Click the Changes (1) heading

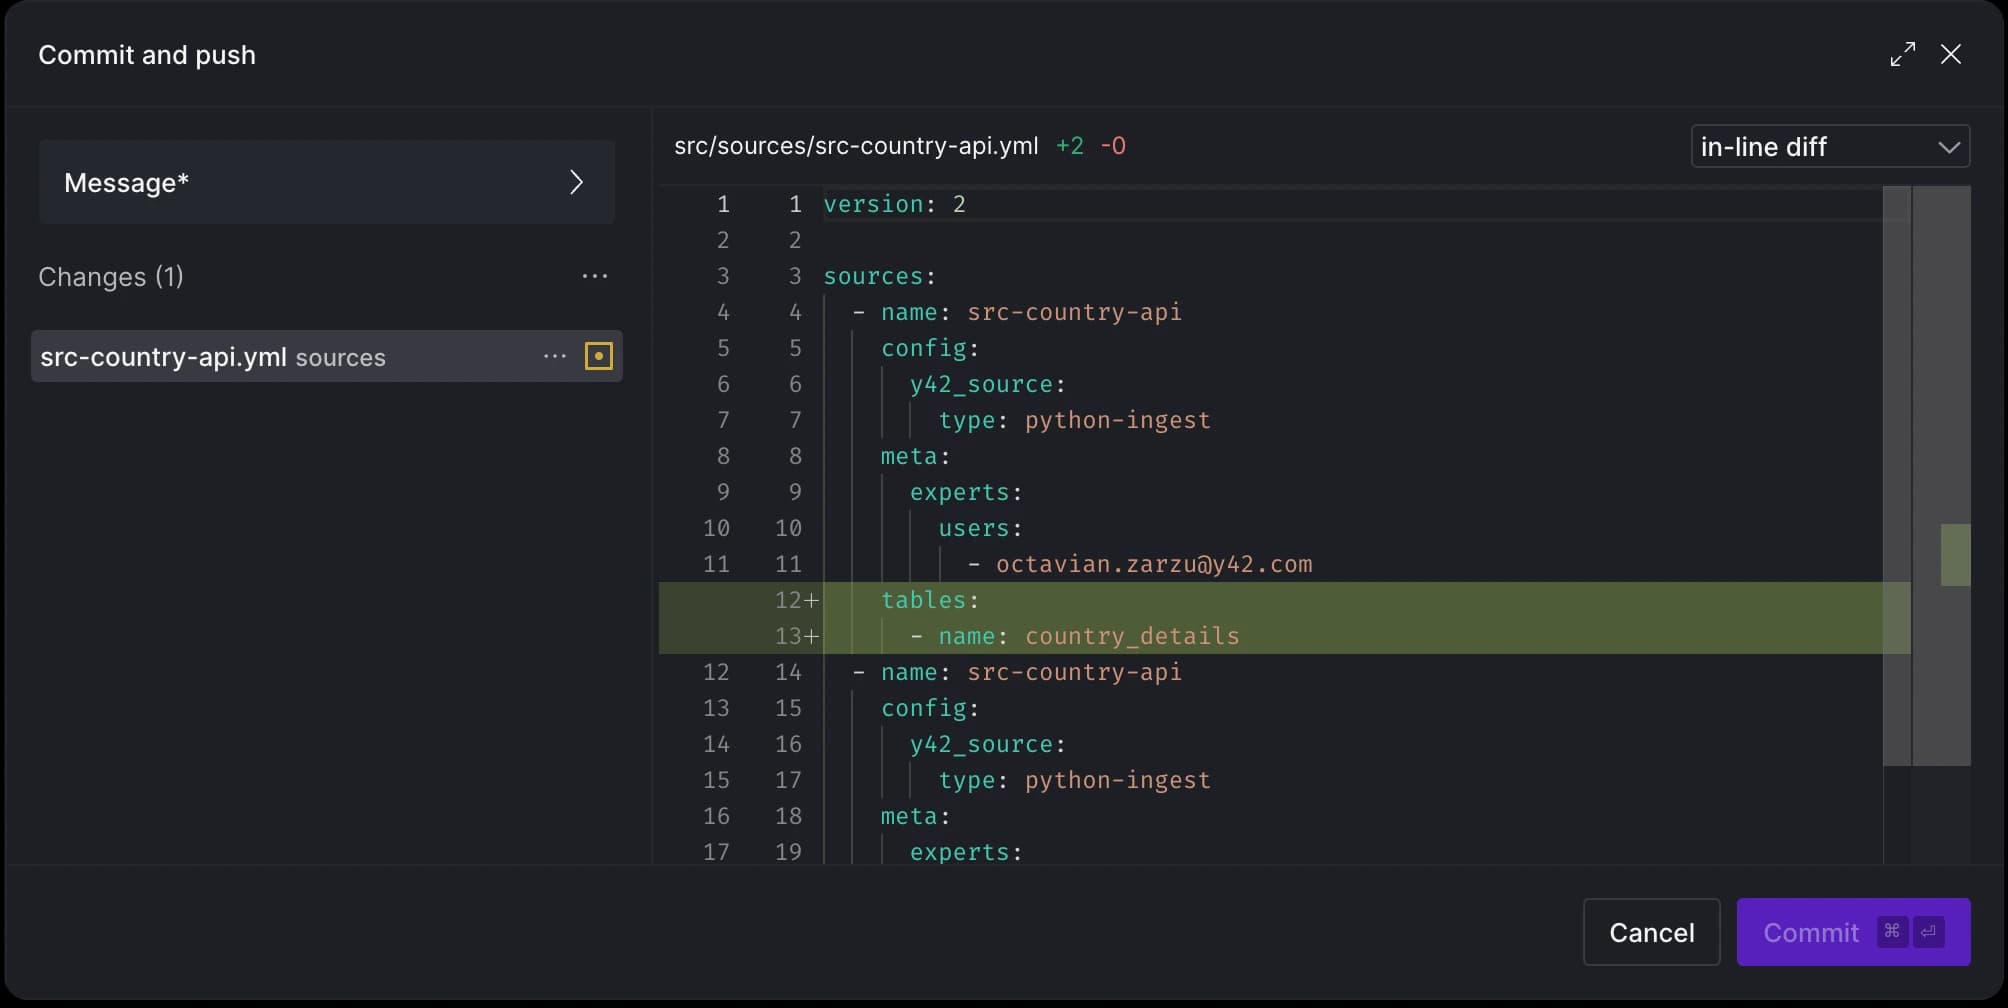[111, 277]
